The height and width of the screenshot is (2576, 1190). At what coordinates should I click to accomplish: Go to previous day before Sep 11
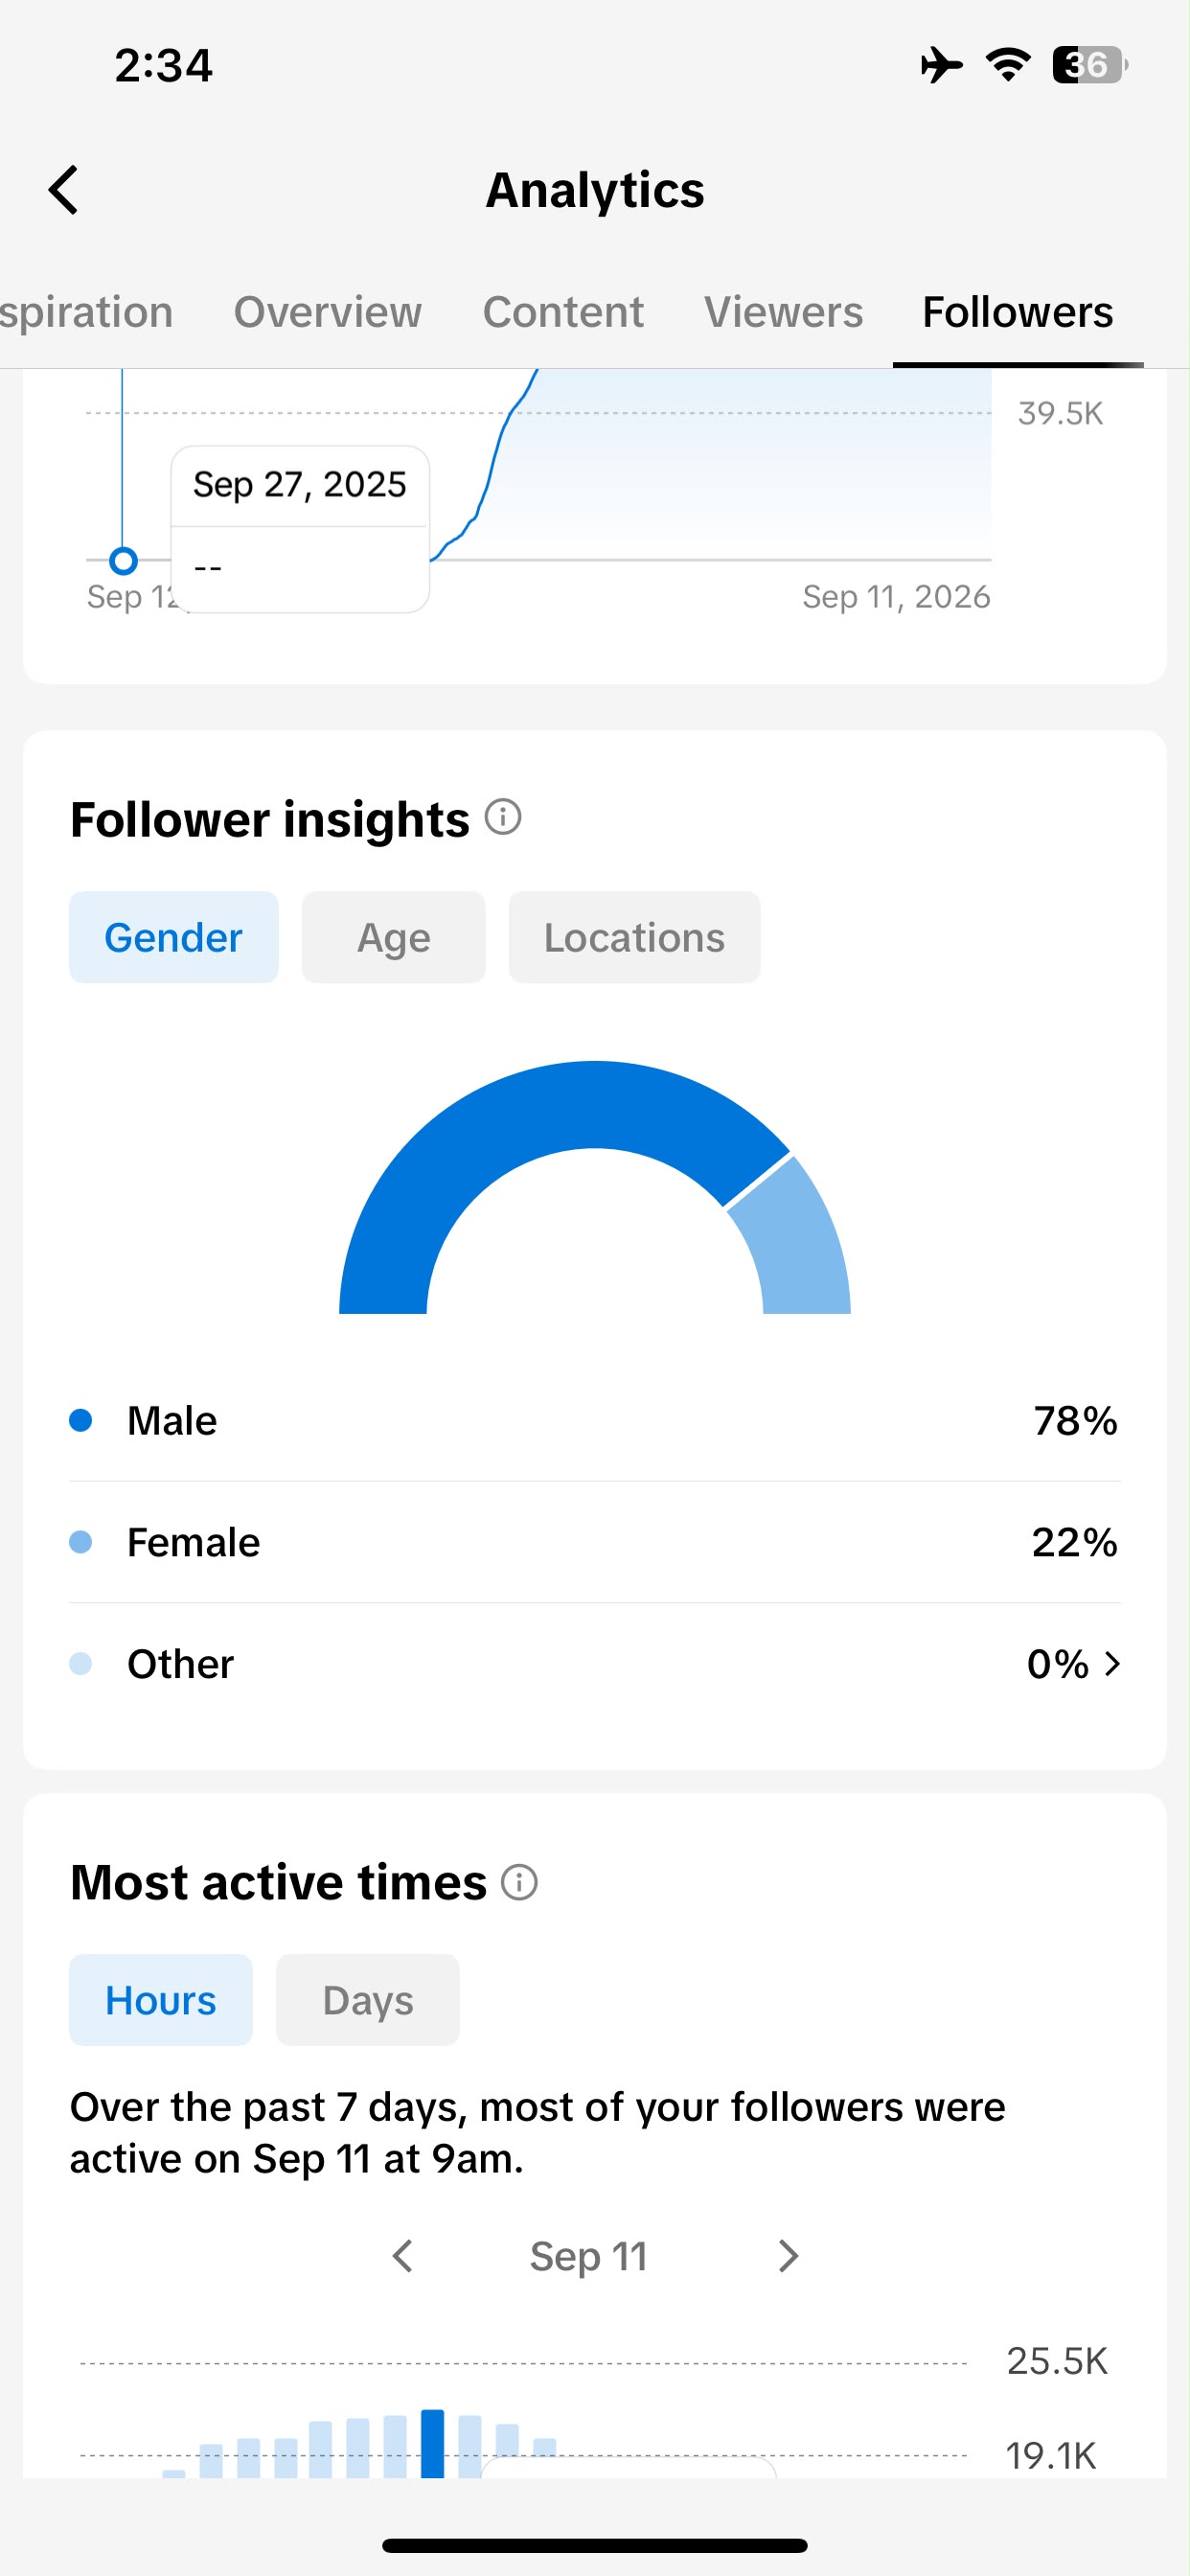tap(402, 2256)
